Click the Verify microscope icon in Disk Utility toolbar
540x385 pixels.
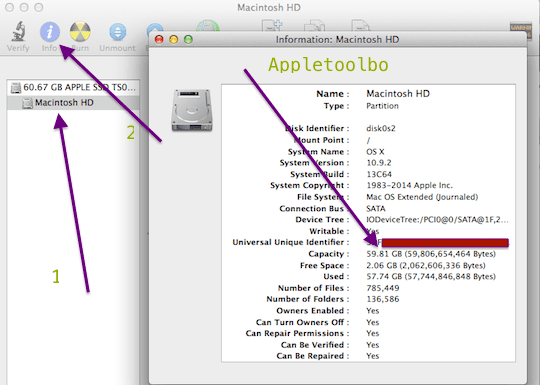(19, 32)
